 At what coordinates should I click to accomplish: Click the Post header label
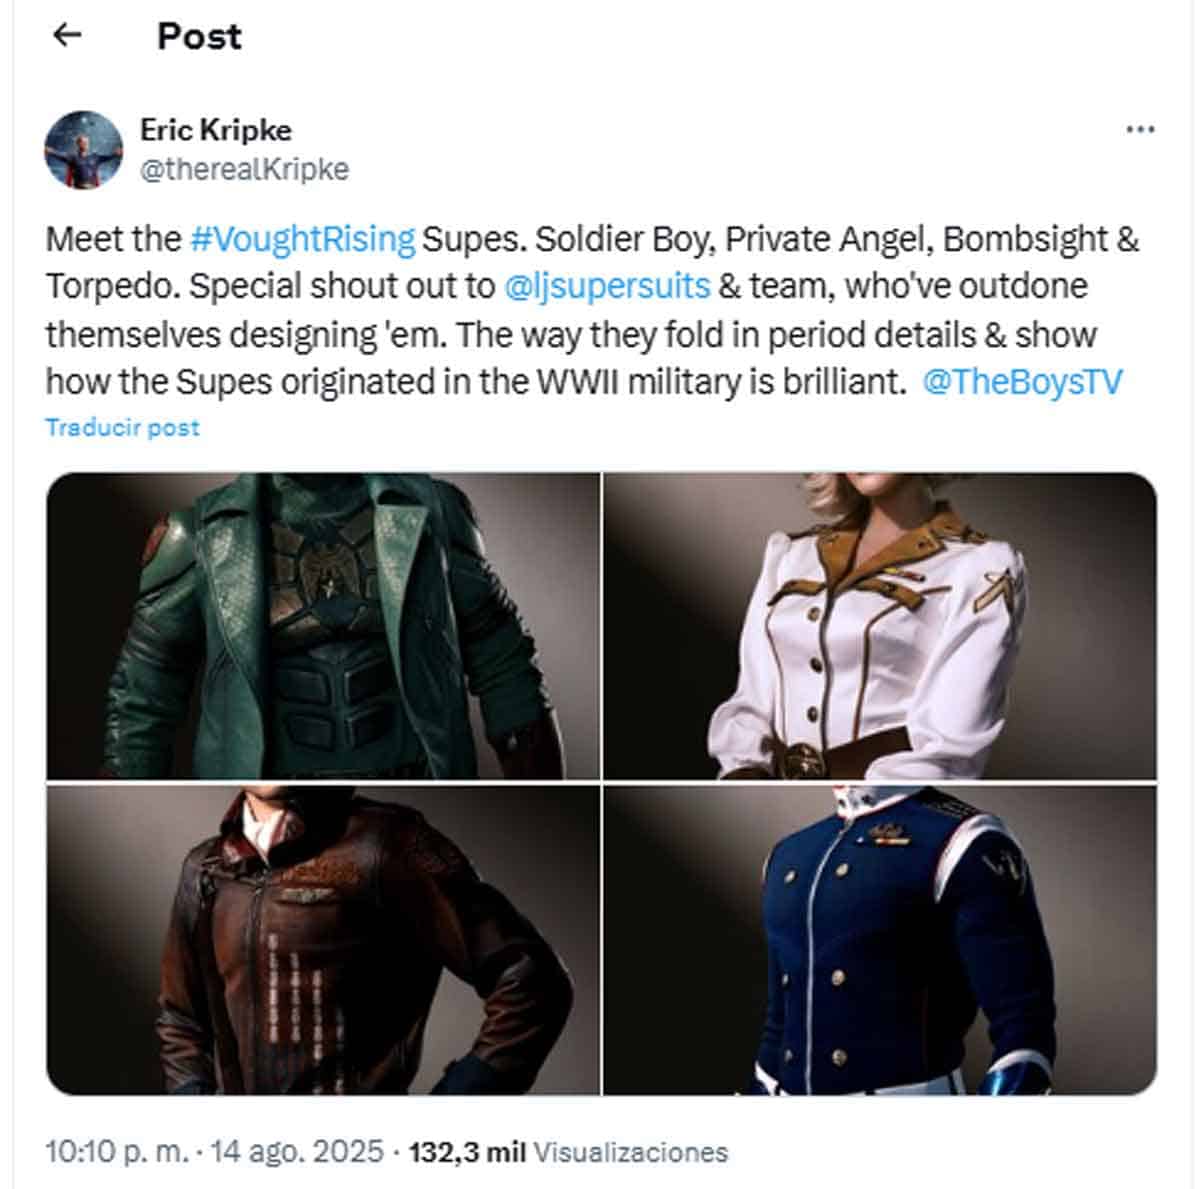[x=197, y=35]
